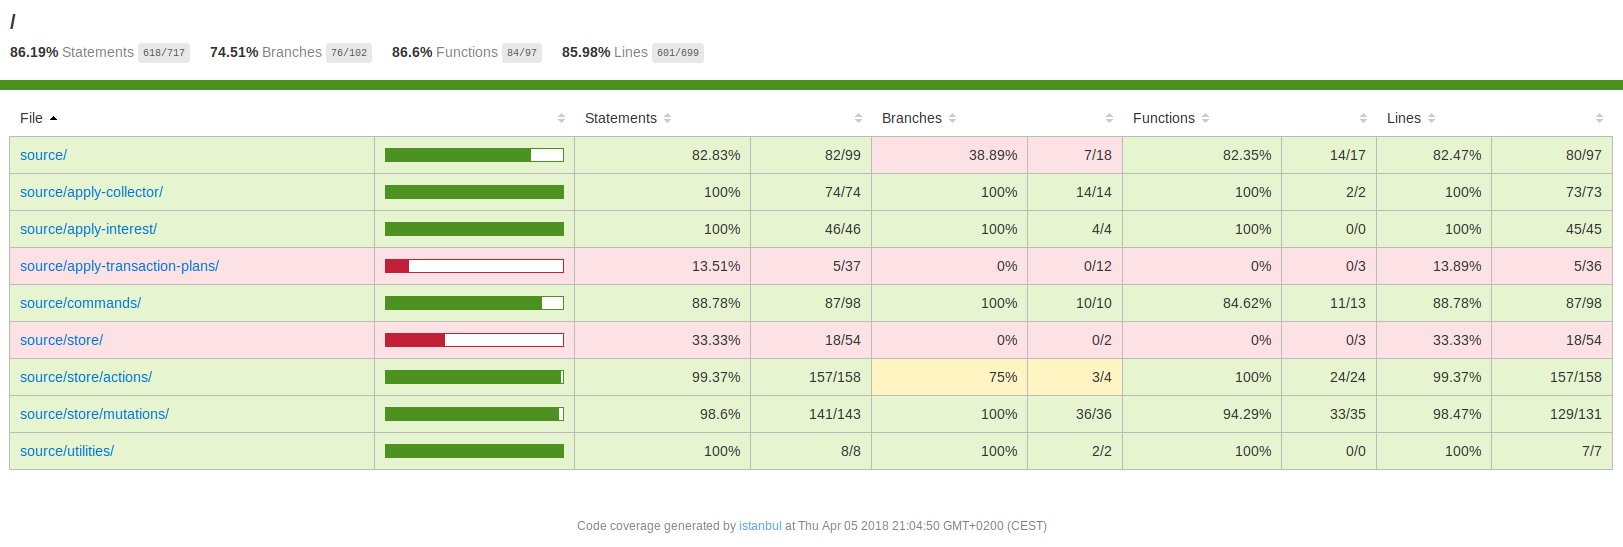1623x547 pixels.
Task: Click sort icon above statements count column
Action: (858, 118)
